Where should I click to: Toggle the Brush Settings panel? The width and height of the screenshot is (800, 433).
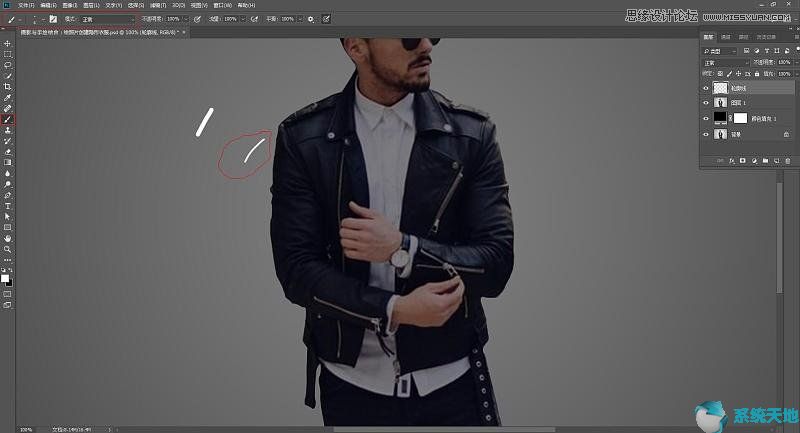click(53, 19)
